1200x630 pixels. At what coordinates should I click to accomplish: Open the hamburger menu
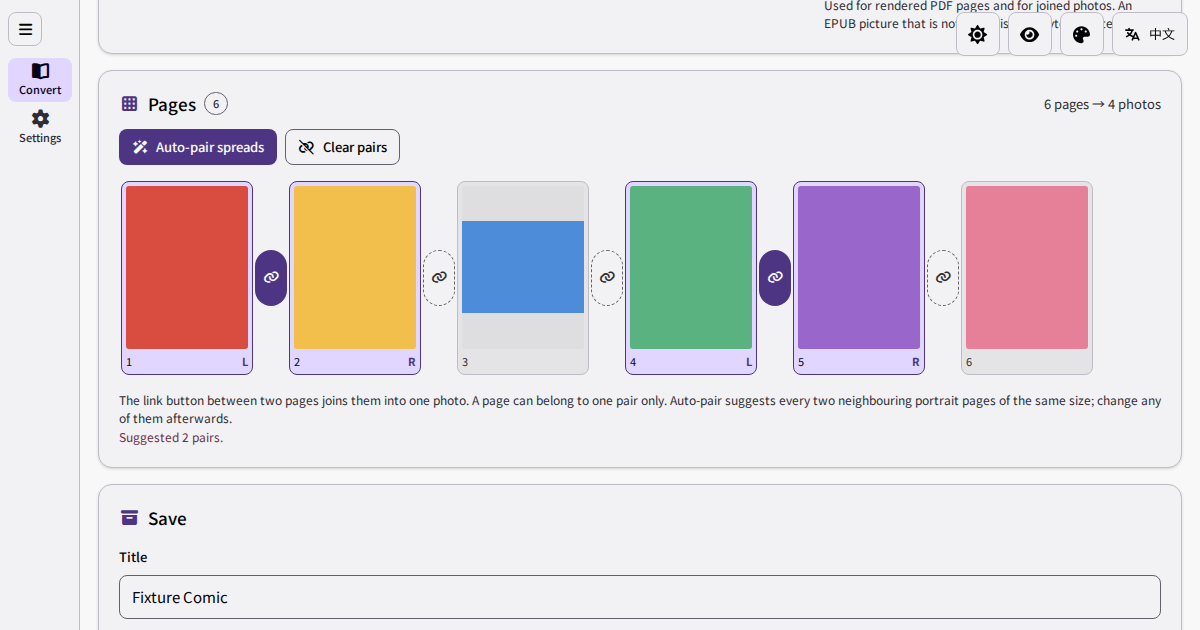pos(25,29)
